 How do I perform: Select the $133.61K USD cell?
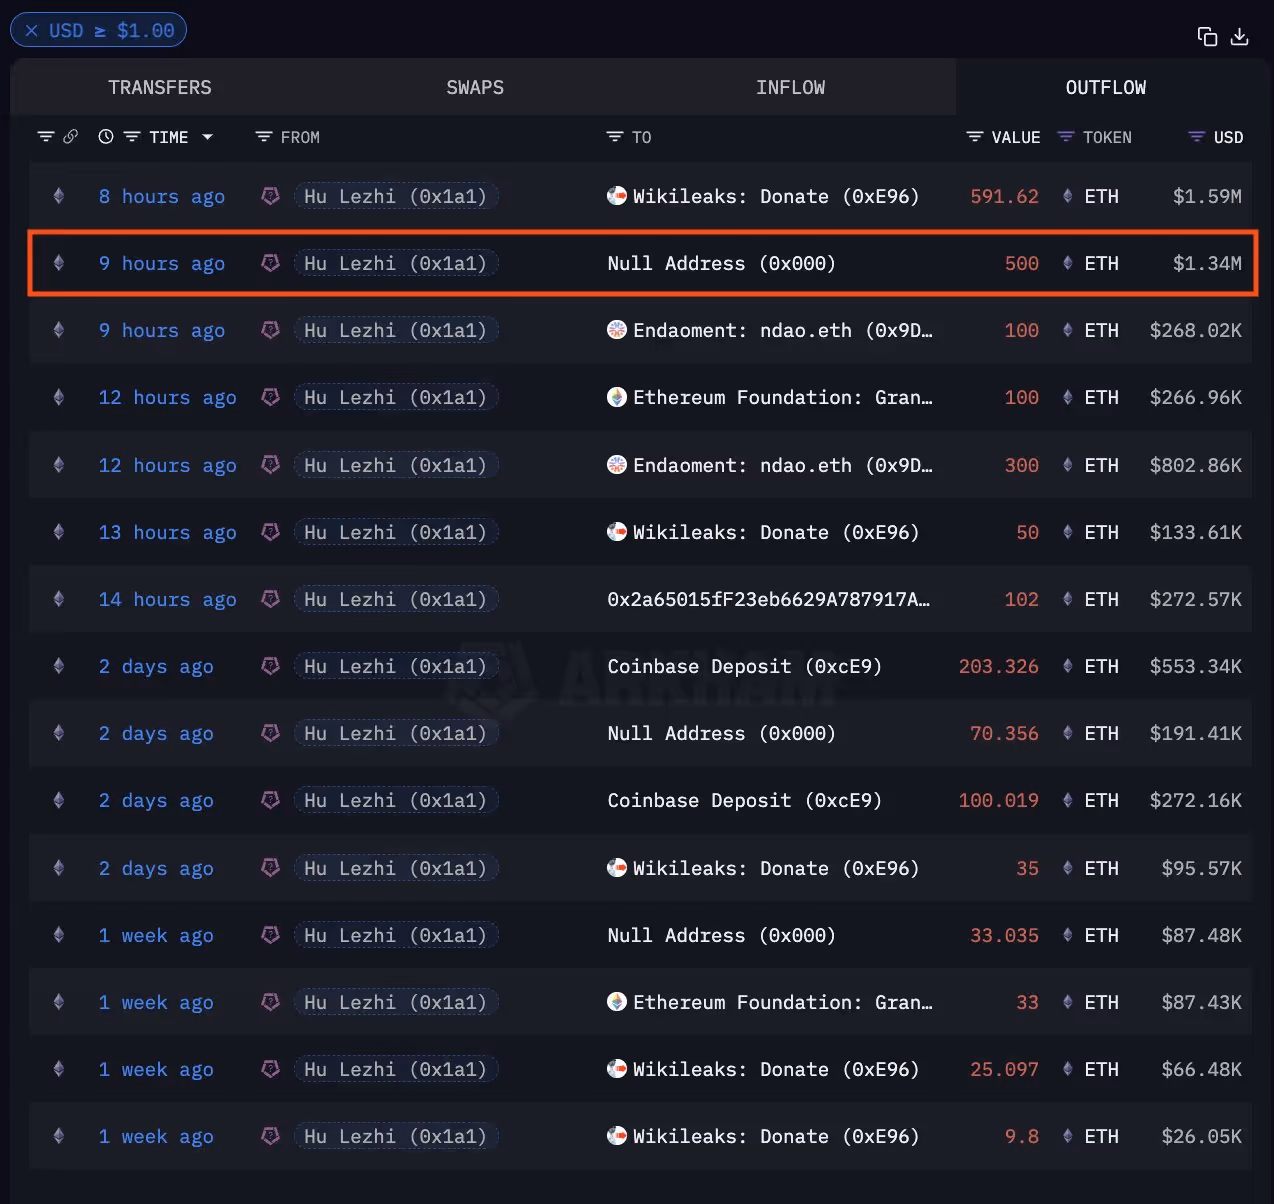tap(1196, 533)
